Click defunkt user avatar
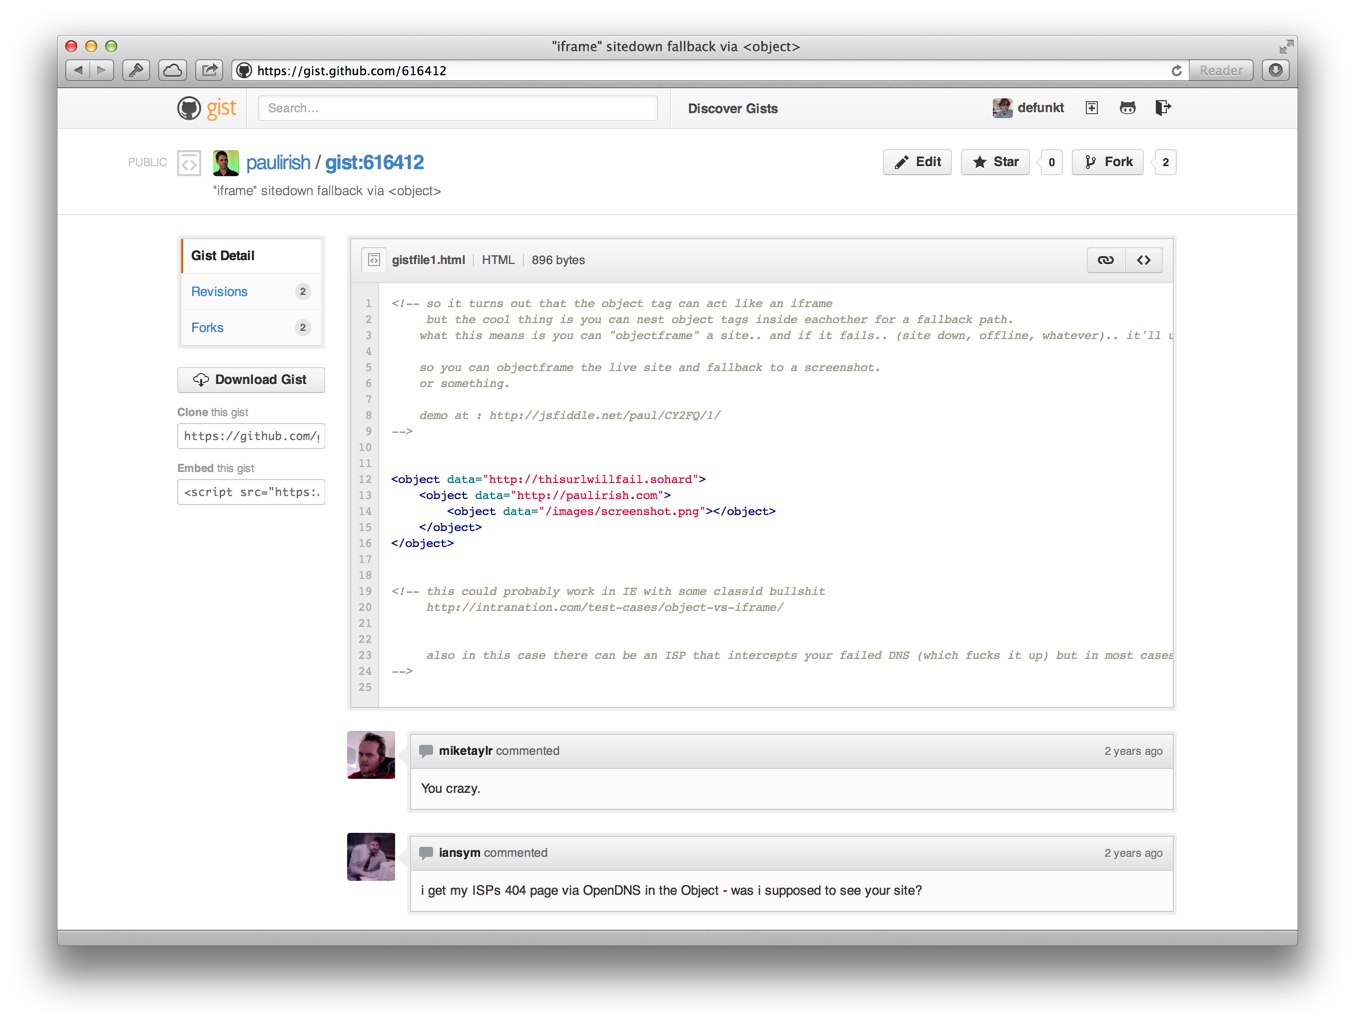The image size is (1355, 1025). [1002, 108]
